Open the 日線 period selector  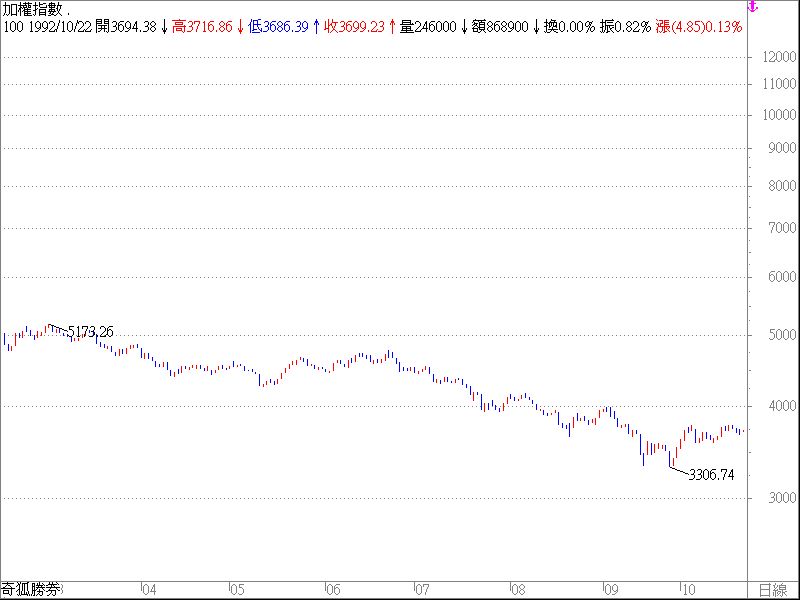pos(772,590)
